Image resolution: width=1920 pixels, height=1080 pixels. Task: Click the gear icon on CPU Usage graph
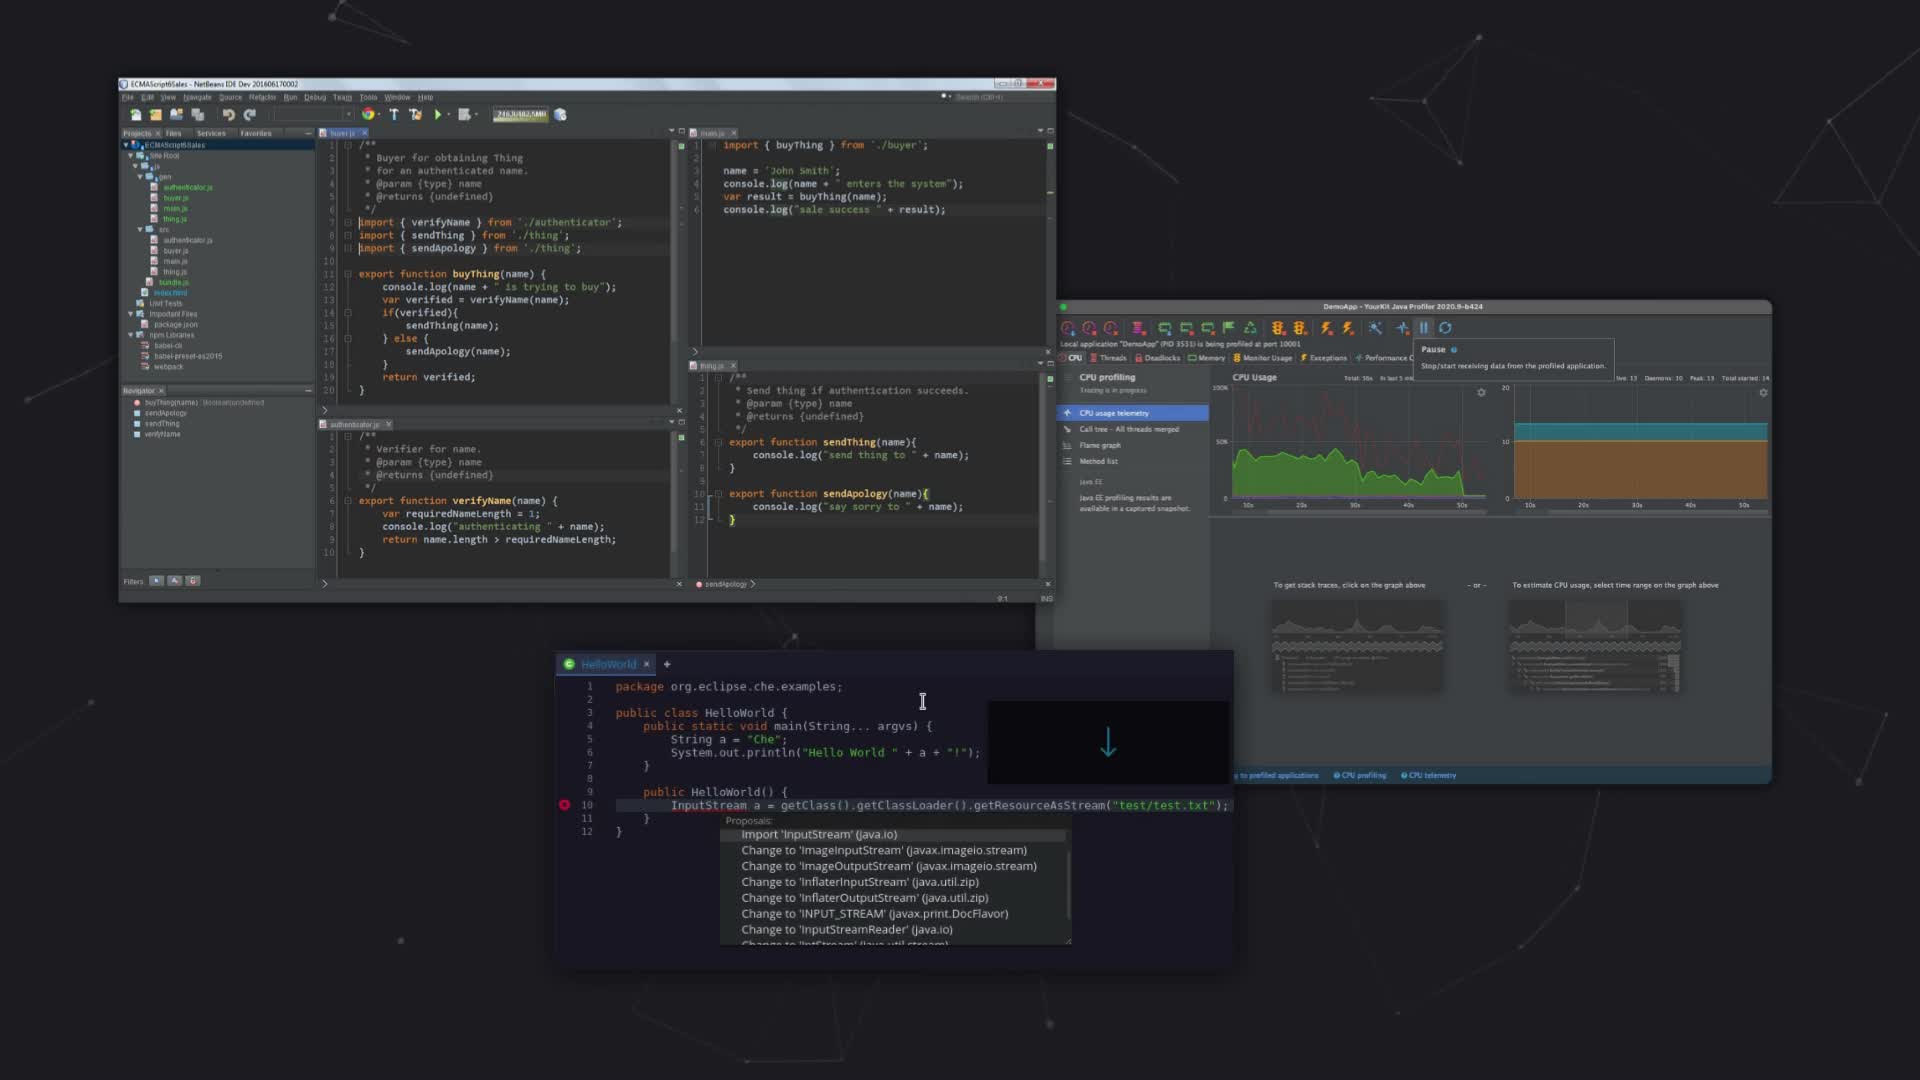pos(1481,393)
